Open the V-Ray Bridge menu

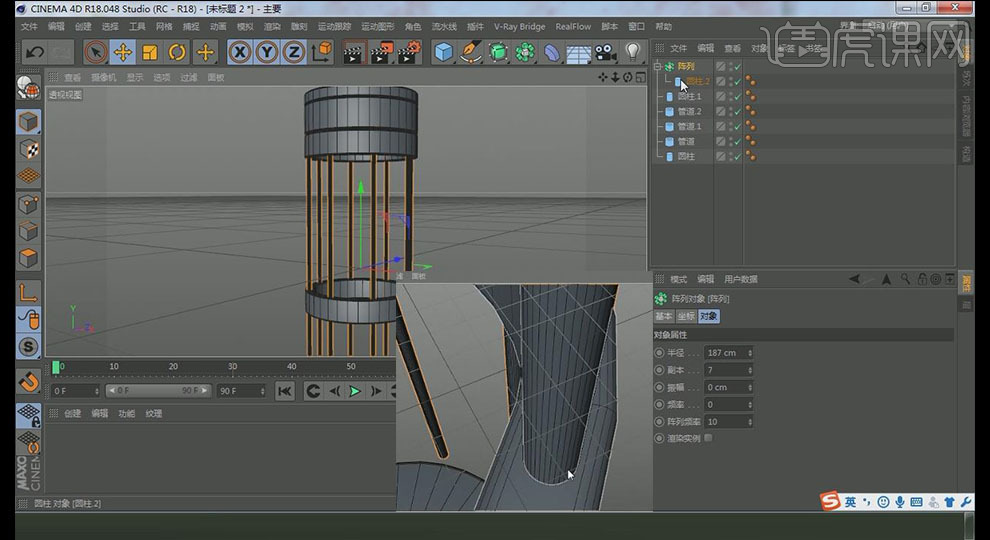519,27
